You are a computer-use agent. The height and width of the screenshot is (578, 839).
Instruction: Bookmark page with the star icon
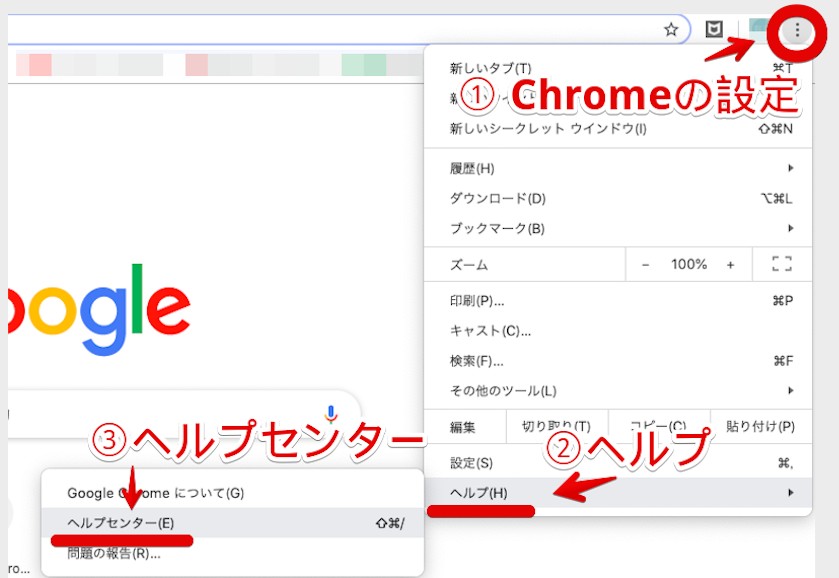pos(671,30)
